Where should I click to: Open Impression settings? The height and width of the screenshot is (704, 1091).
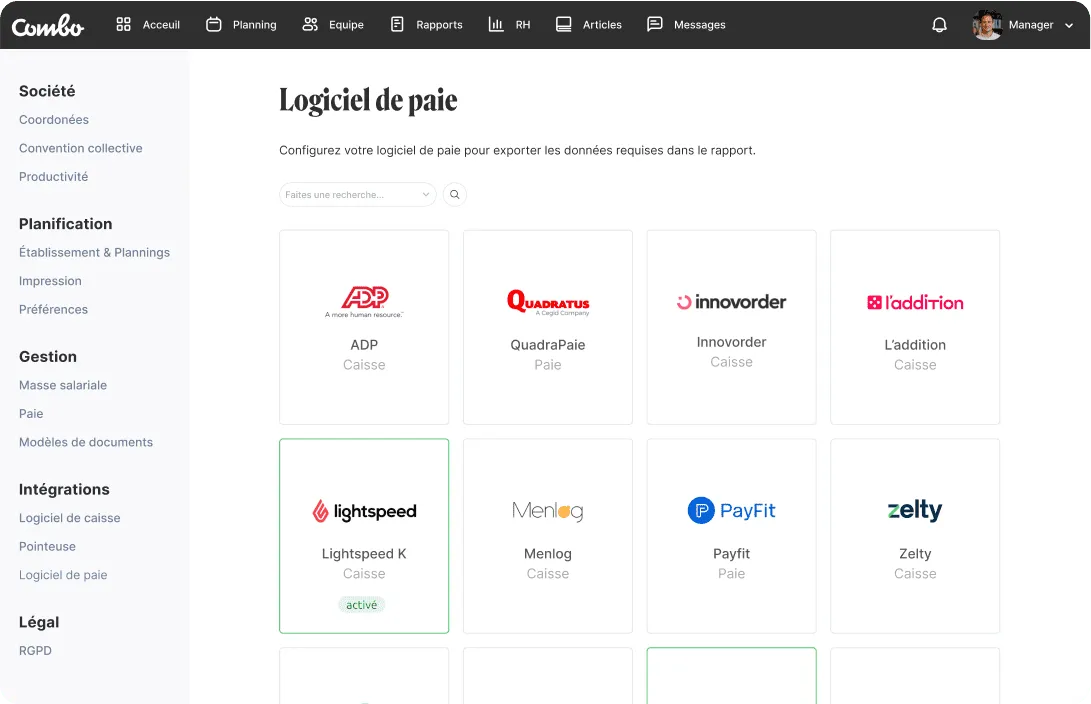click(x=50, y=281)
